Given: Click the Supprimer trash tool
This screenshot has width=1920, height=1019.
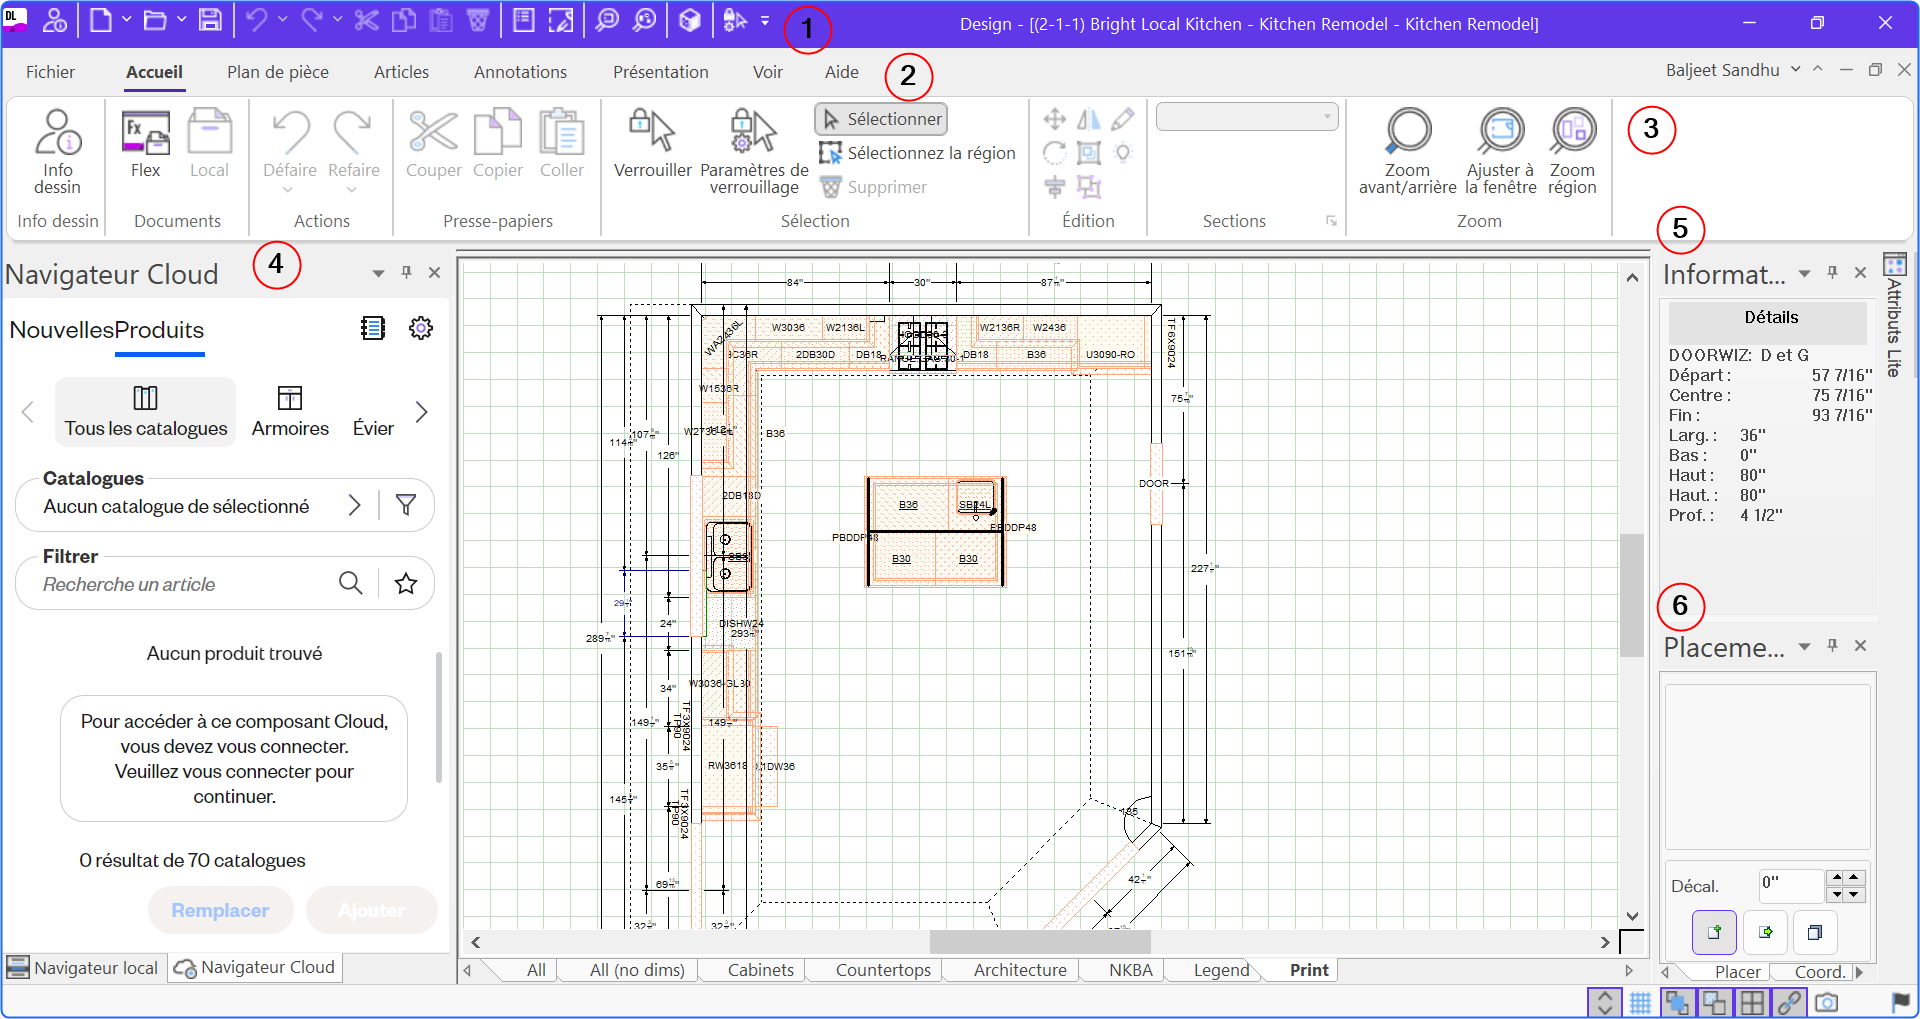Looking at the screenshot, I should click(873, 187).
